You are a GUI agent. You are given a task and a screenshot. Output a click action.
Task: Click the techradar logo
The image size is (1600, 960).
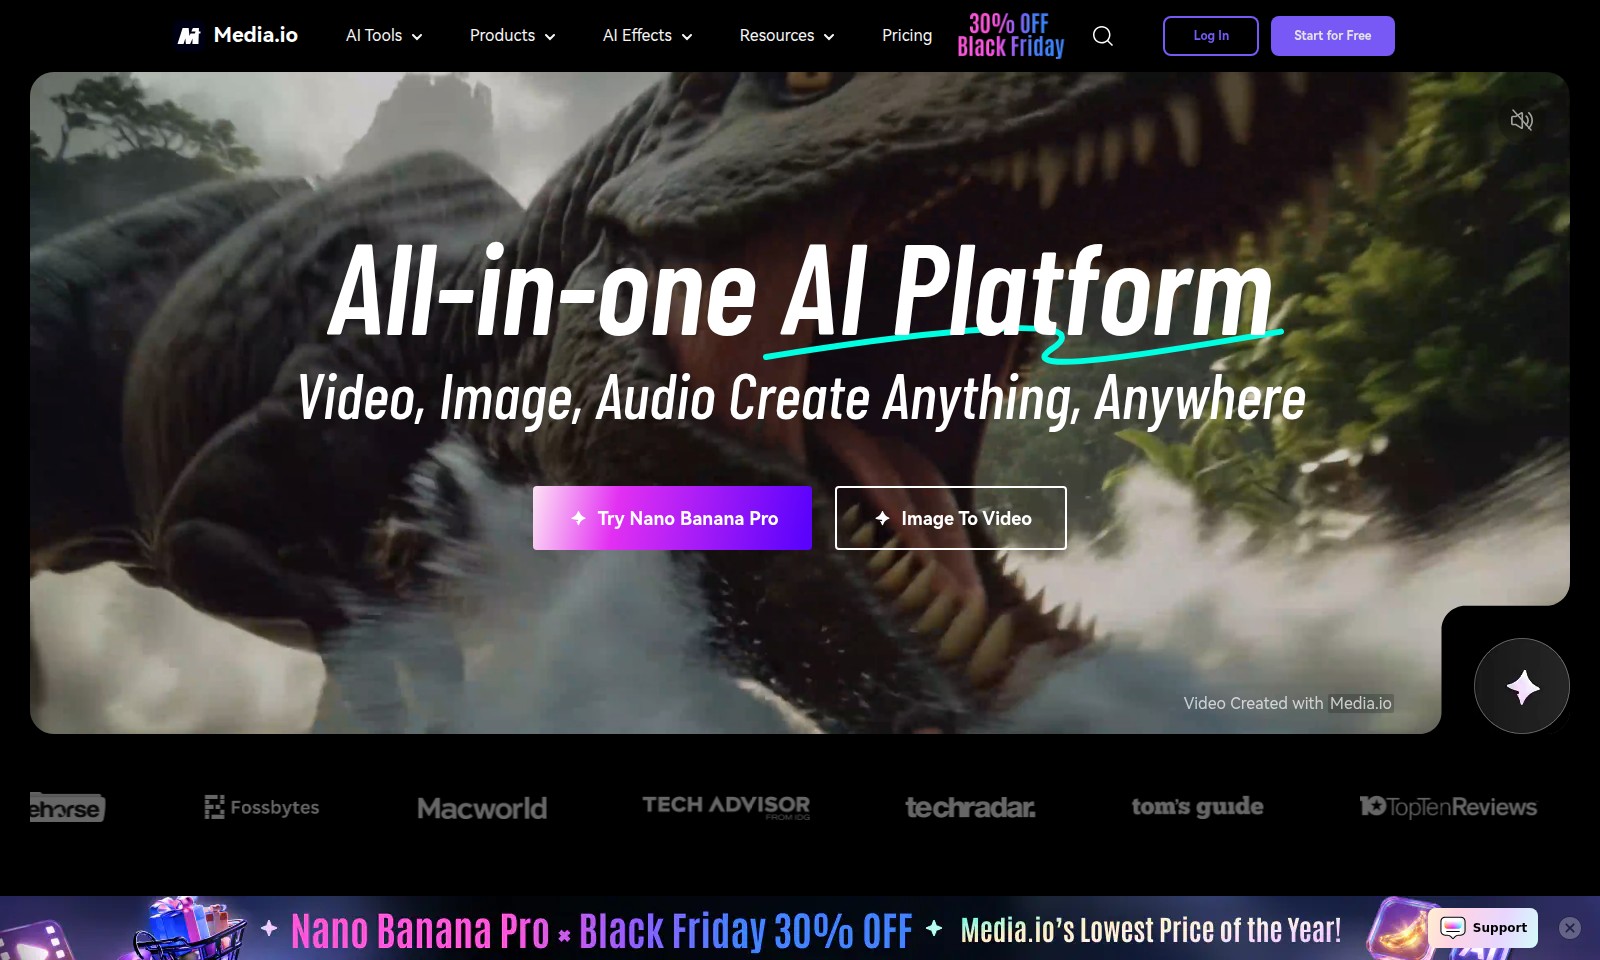(970, 807)
